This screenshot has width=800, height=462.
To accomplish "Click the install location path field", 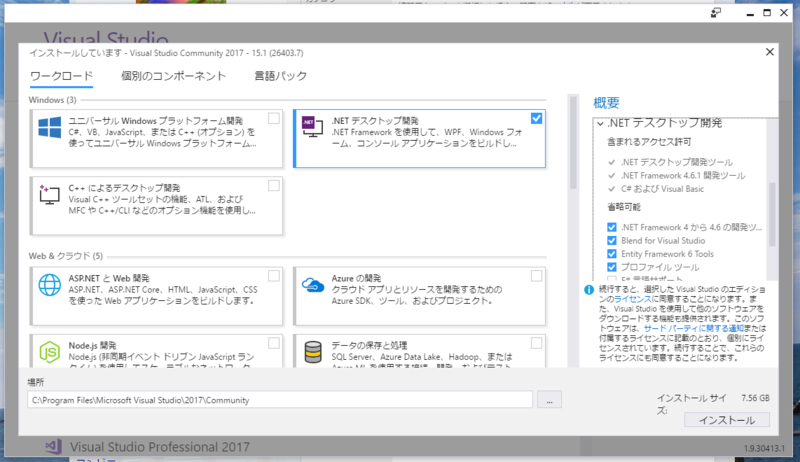I will click(x=280, y=400).
